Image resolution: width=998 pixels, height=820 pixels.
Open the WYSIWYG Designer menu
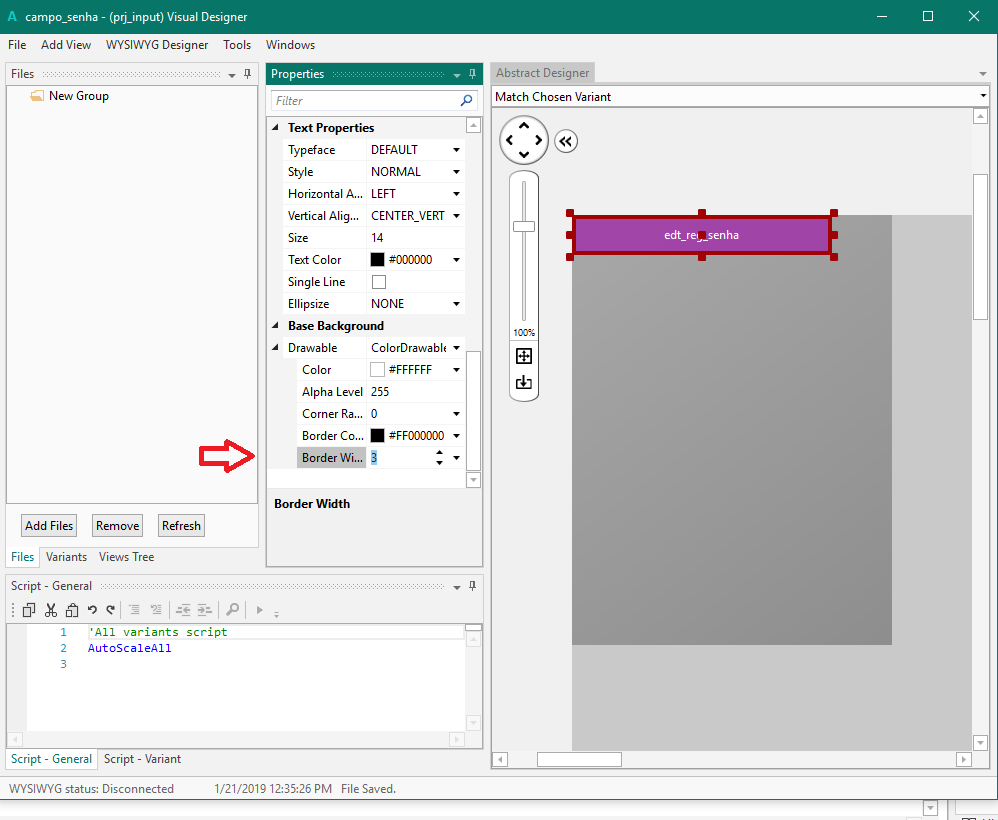[x=157, y=45]
